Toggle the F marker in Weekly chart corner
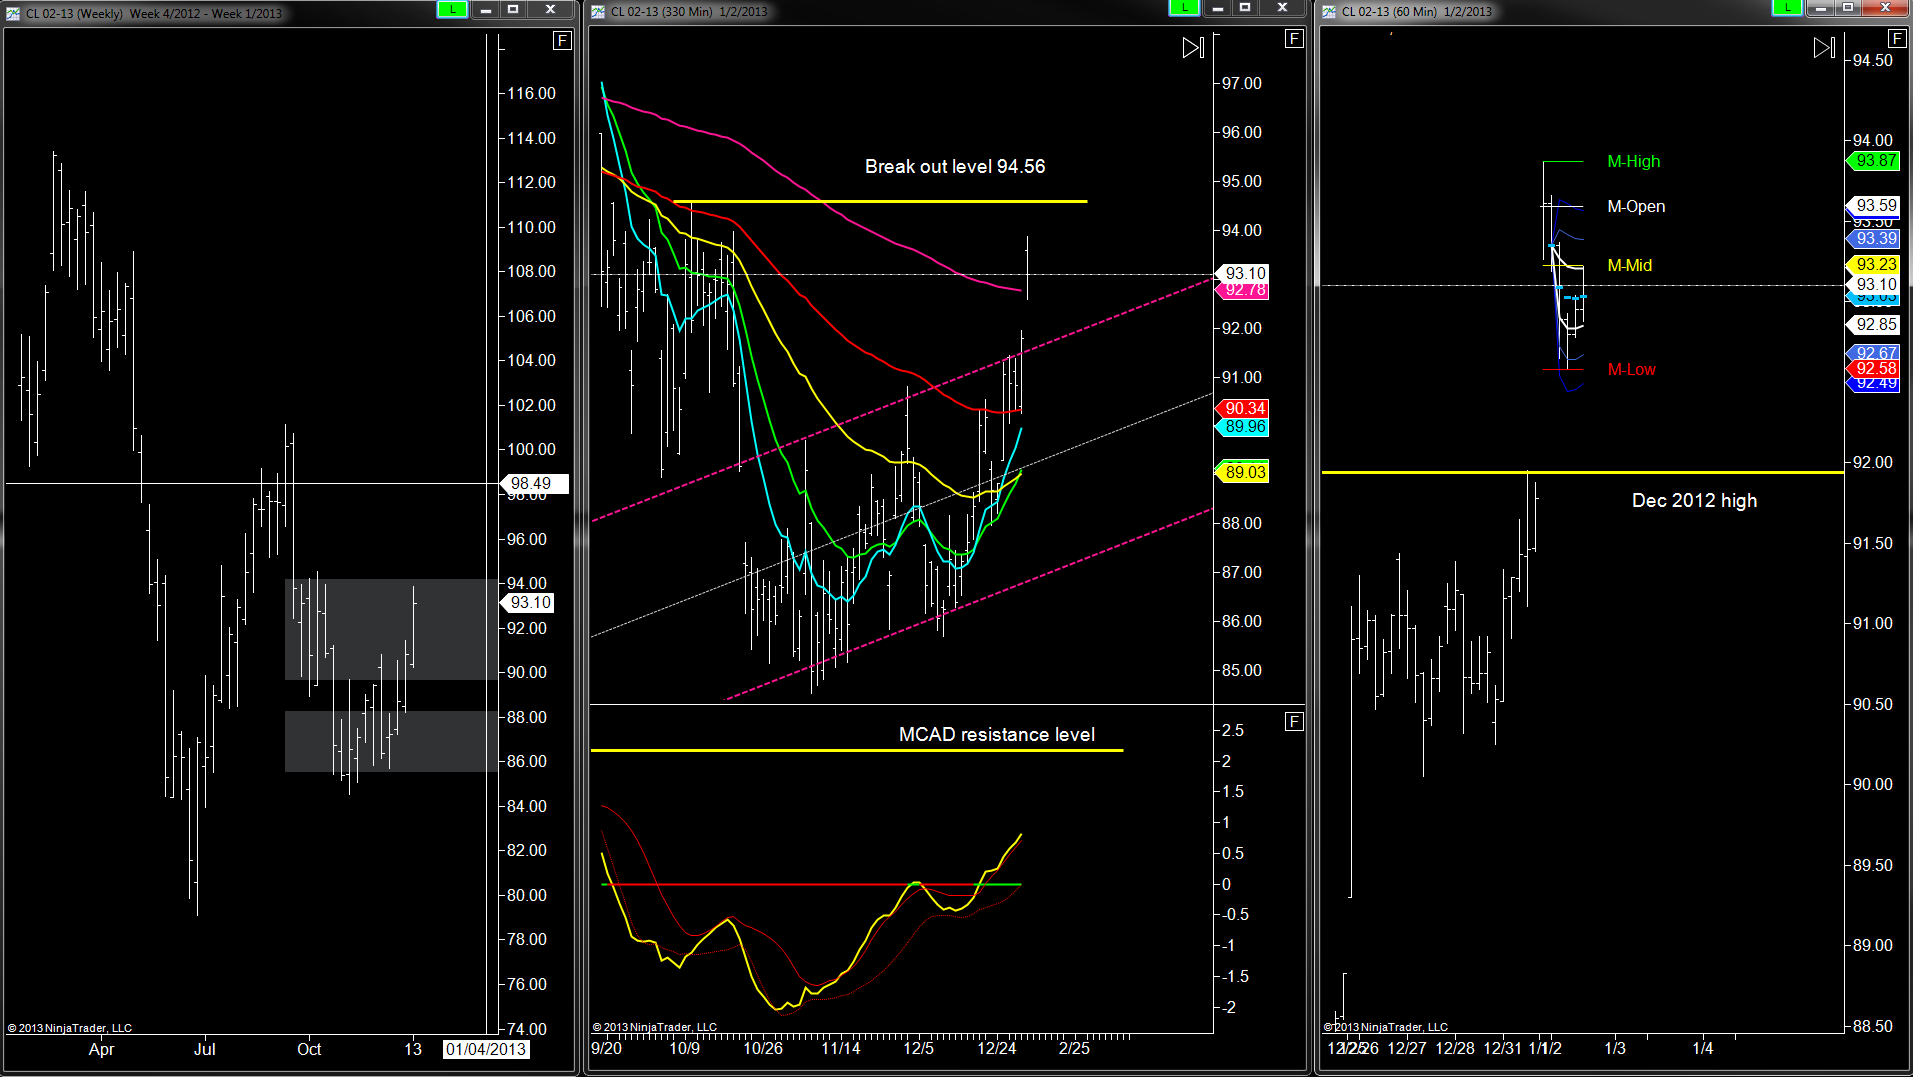This screenshot has width=1913, height=1077. pos(562,41)
